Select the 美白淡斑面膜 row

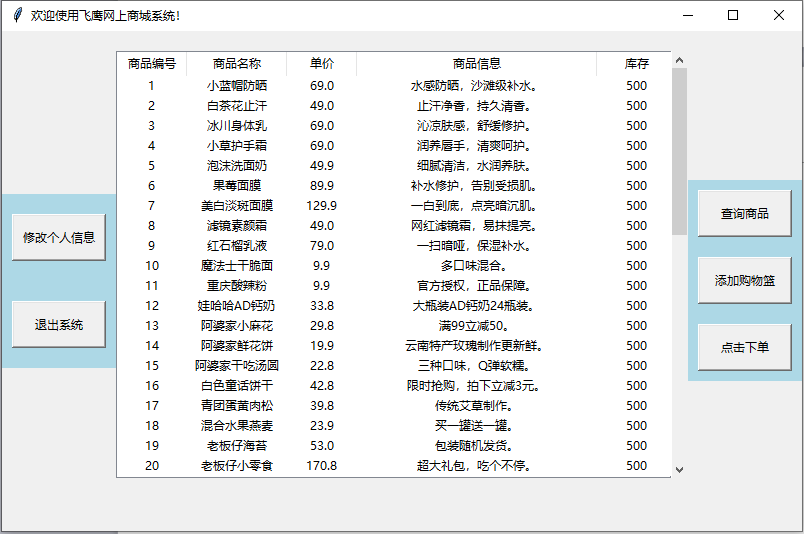394,206
